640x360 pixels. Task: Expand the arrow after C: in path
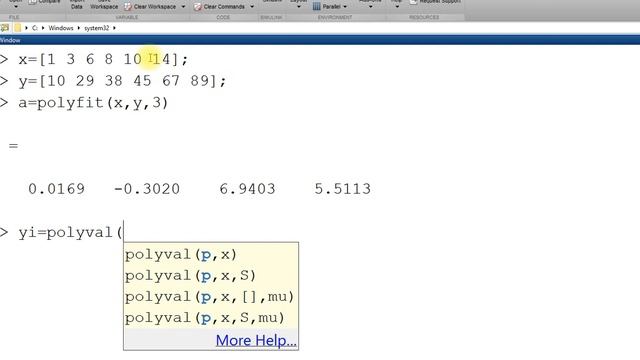pos(43,28)
